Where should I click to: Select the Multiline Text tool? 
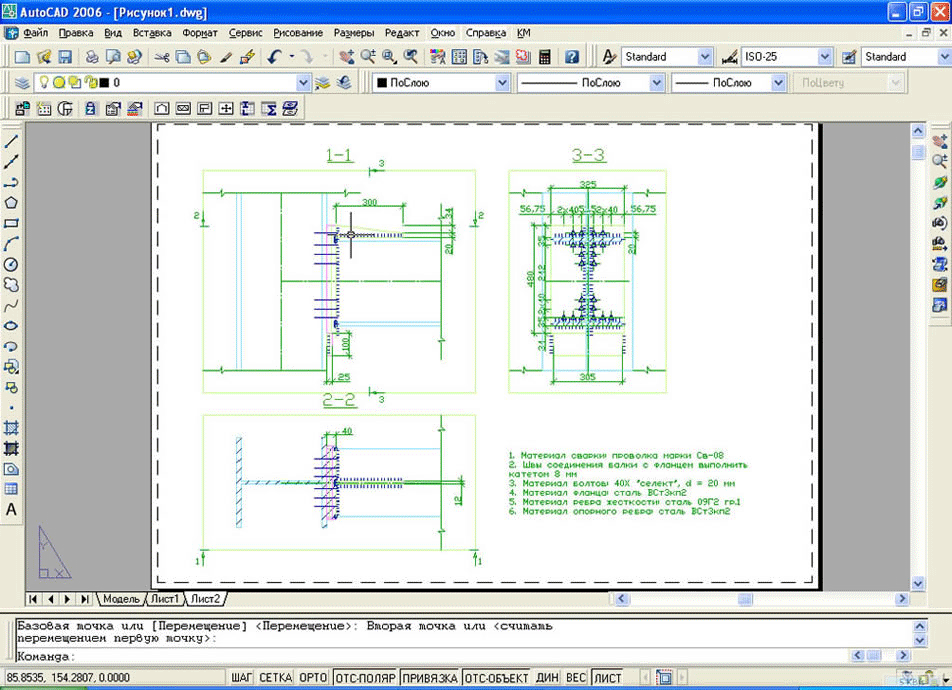(x=12, y=509)
